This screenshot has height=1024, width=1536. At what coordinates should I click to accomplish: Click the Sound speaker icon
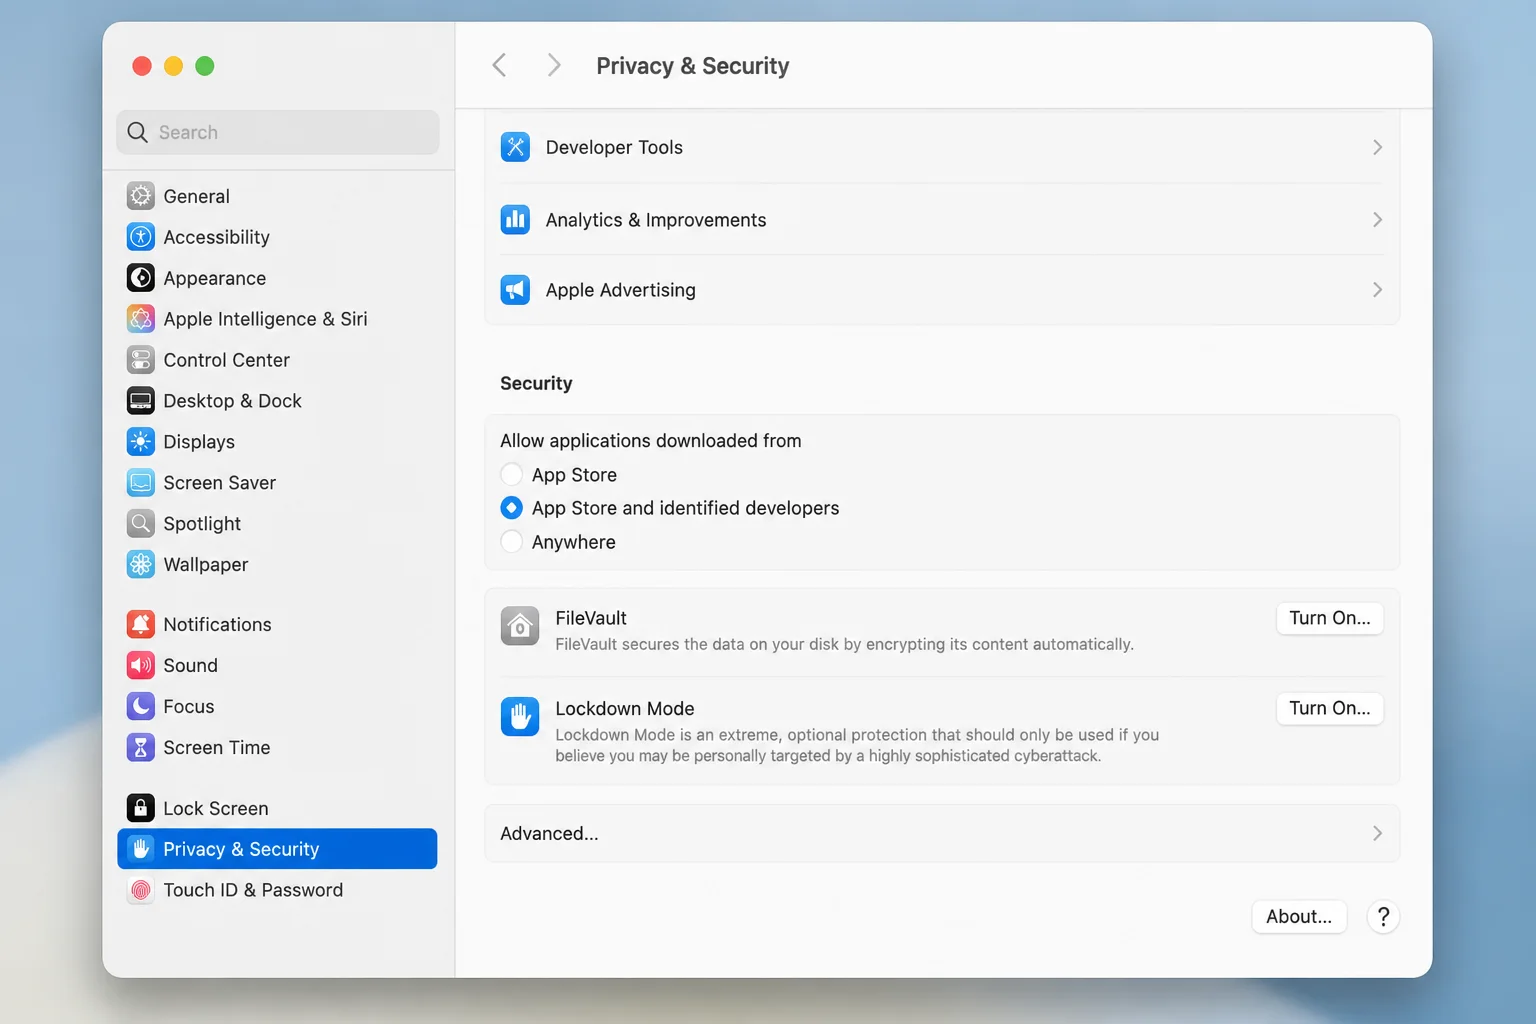[x=141, y=666]
